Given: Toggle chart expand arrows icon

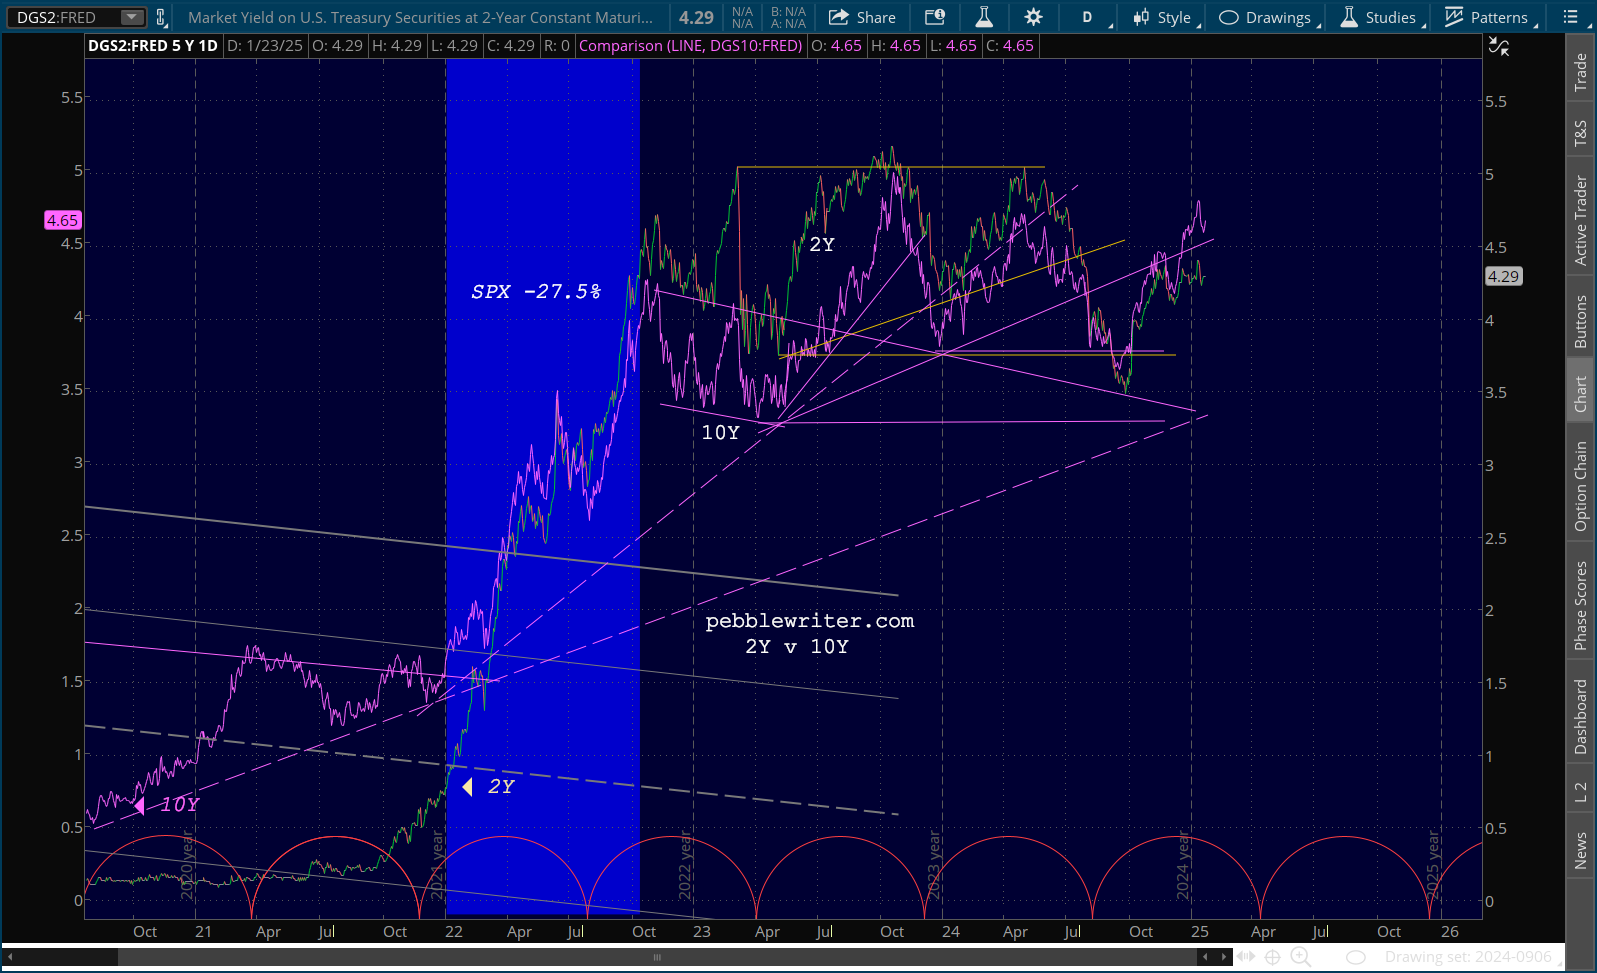Looking at the screenshot, I should click(1498, 46).
